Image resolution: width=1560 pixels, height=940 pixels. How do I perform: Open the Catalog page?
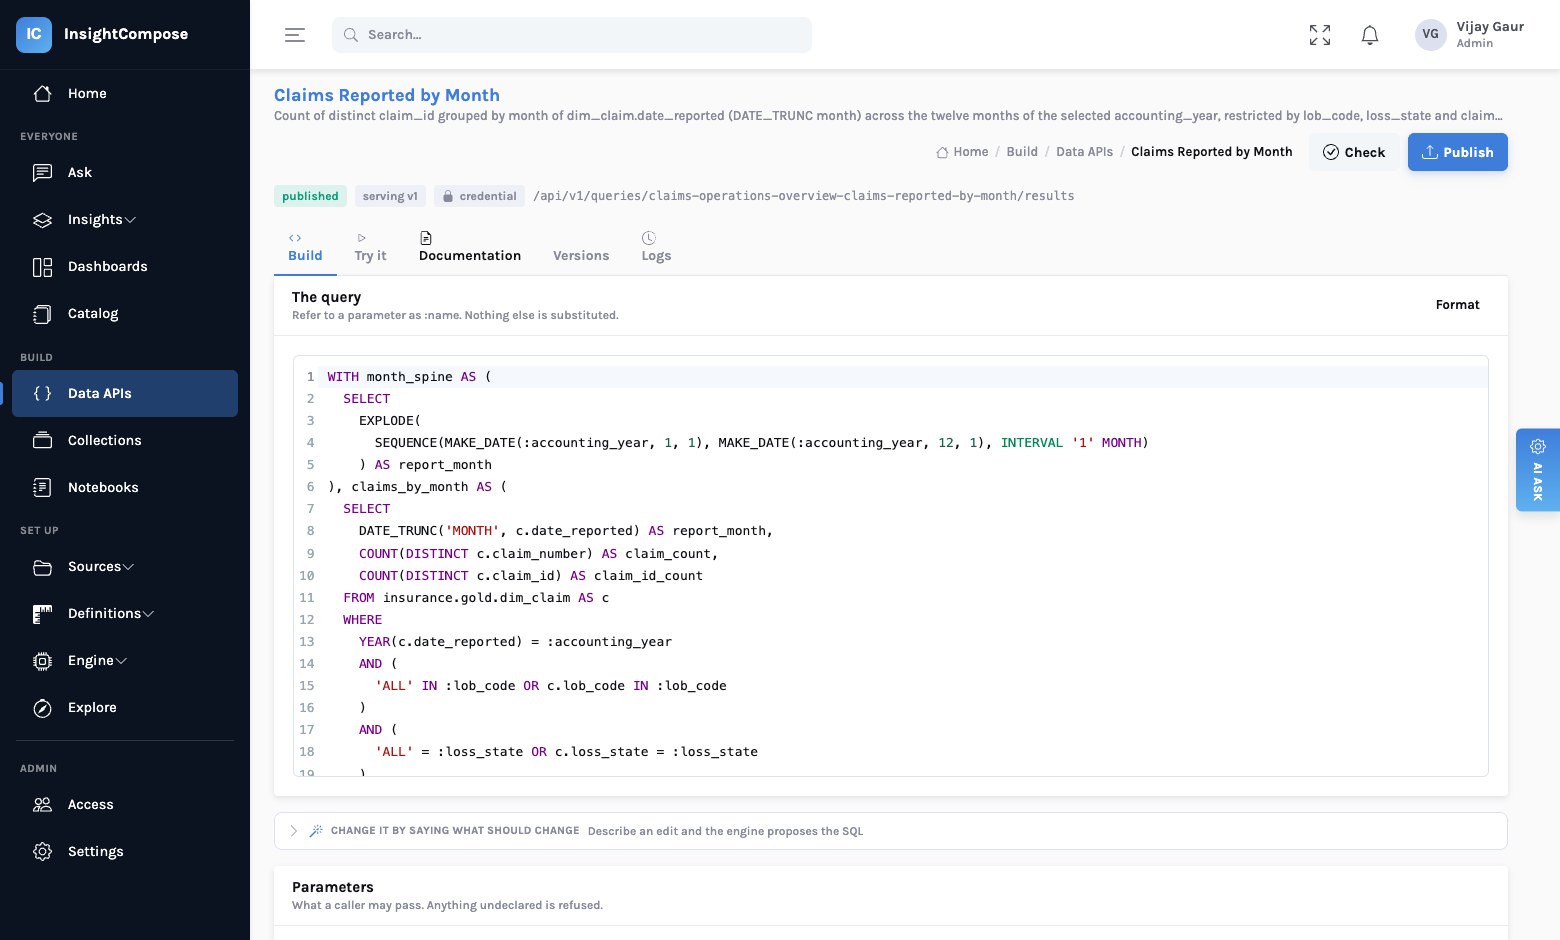[125, 313]
